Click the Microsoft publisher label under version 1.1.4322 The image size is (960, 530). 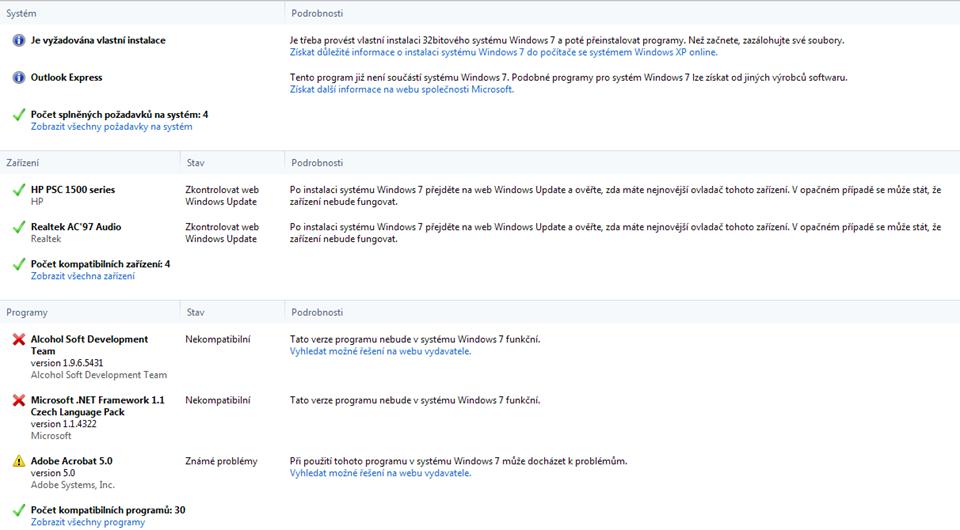coord(51,436)
